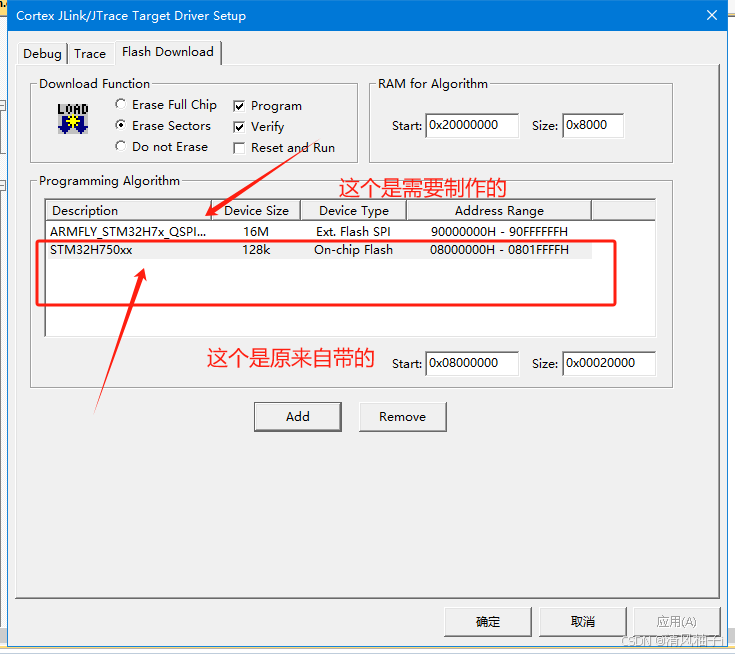The image size is (735, 654).
Task: Open the Trace tab
Action: (x=90, y=54)
